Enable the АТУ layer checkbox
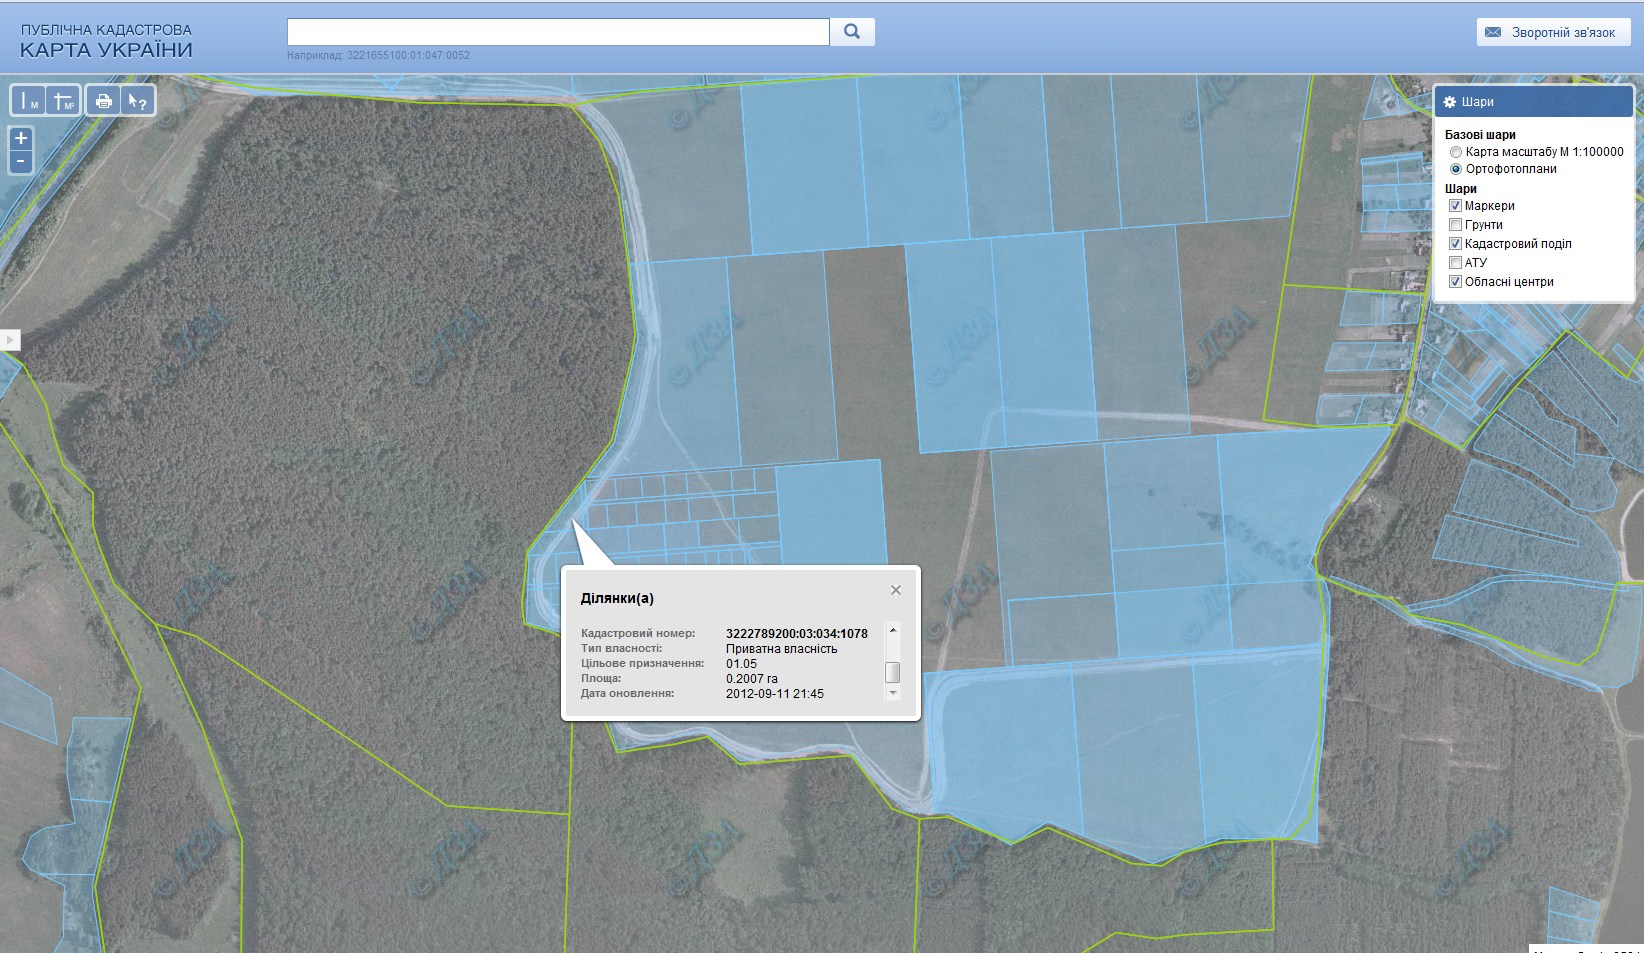Screen dimensions: 1644x953 (1456, 263)
